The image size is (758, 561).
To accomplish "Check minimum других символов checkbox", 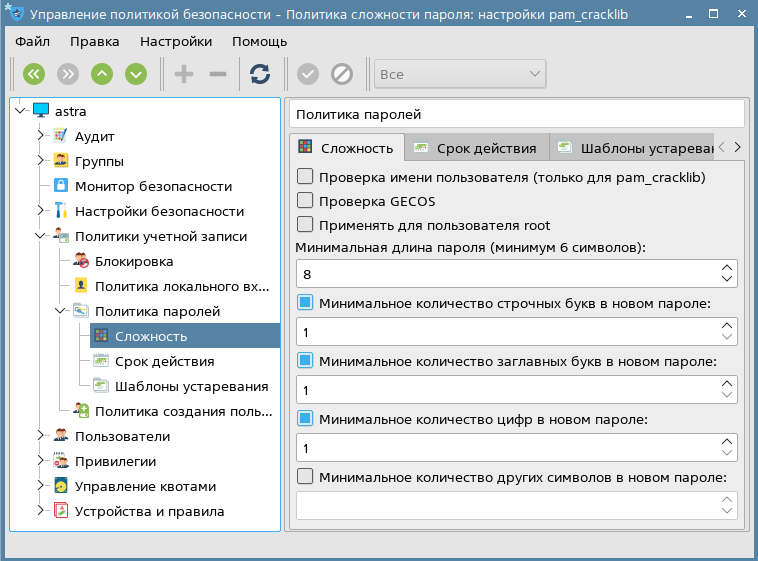I will (x=305, y=476).
